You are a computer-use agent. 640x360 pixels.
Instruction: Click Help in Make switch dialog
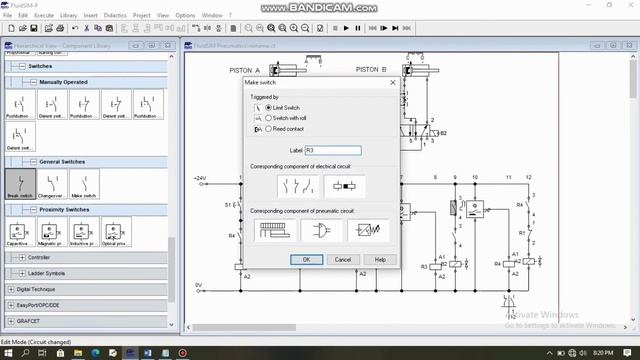[x=380, y=260]
